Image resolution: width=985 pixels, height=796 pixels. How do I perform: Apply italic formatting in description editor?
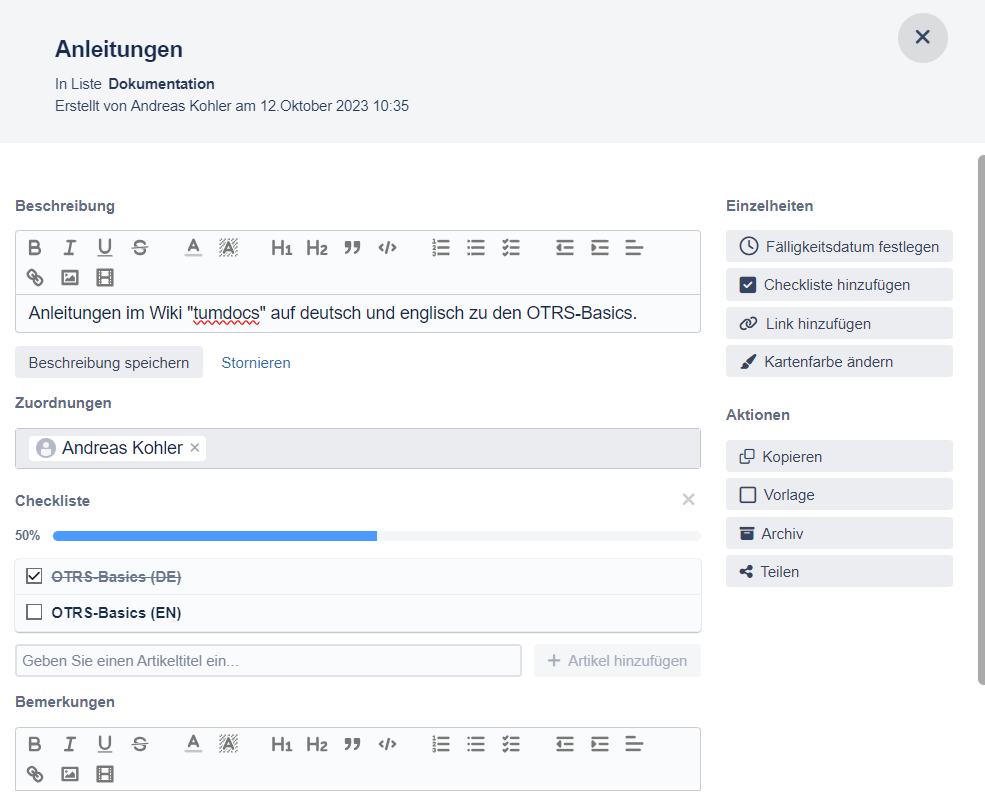click(70, 248)
